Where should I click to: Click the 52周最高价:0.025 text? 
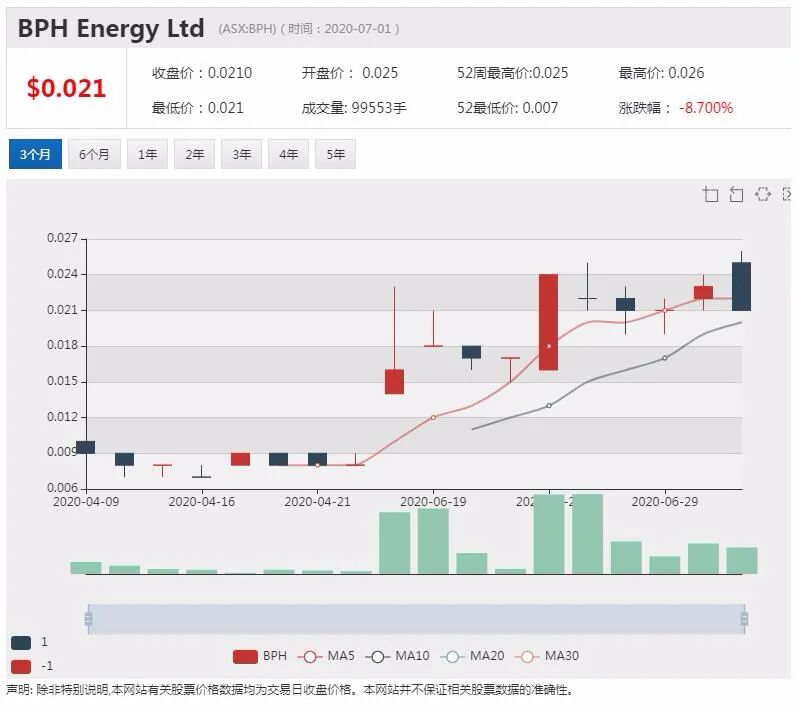[512, 73]
